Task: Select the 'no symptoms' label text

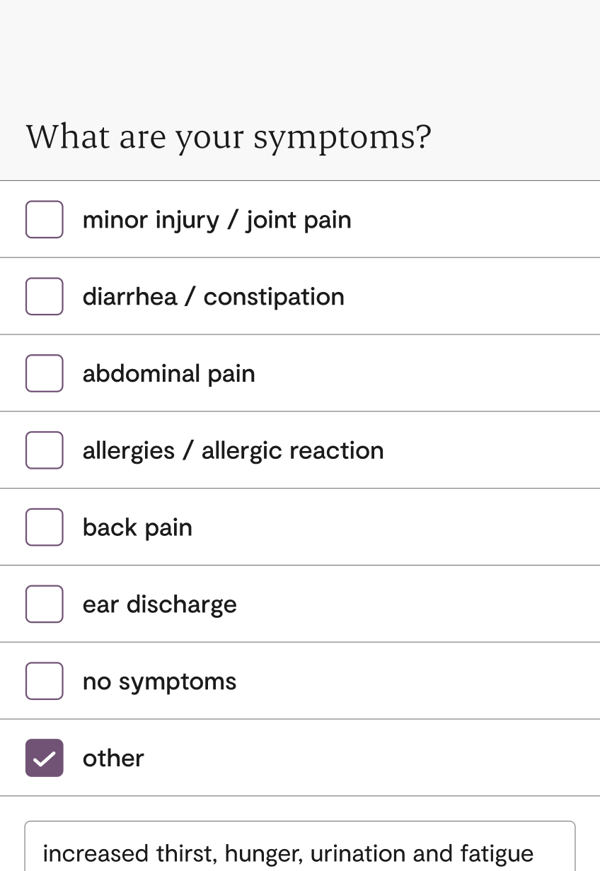Action: pyautogui.click(x=159, y=682)
